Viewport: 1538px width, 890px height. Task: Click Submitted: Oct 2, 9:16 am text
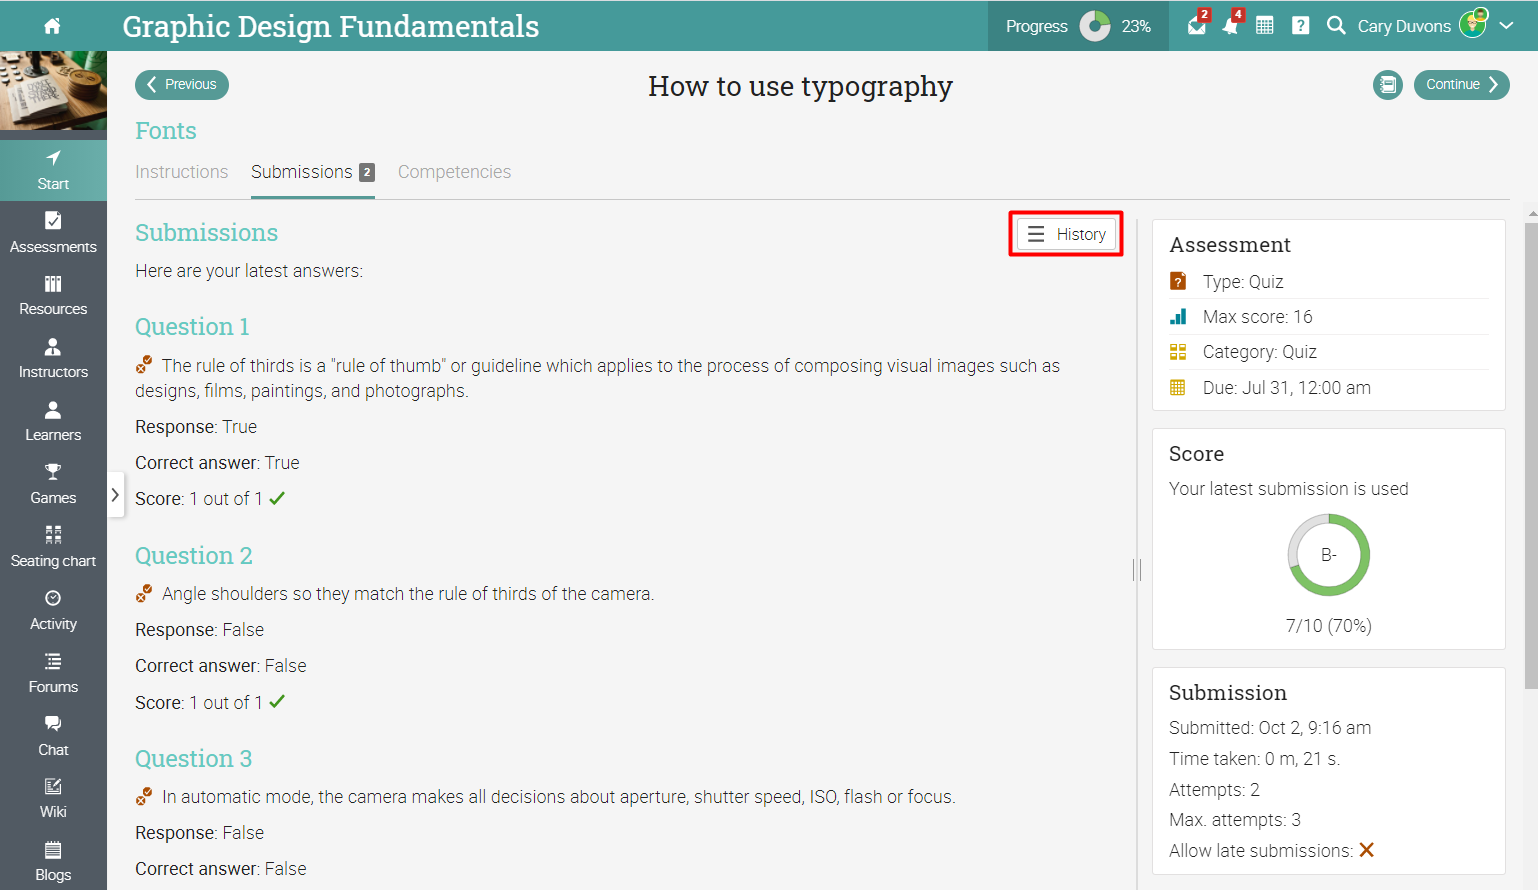pyautogui.click(x=1270, y=728)
